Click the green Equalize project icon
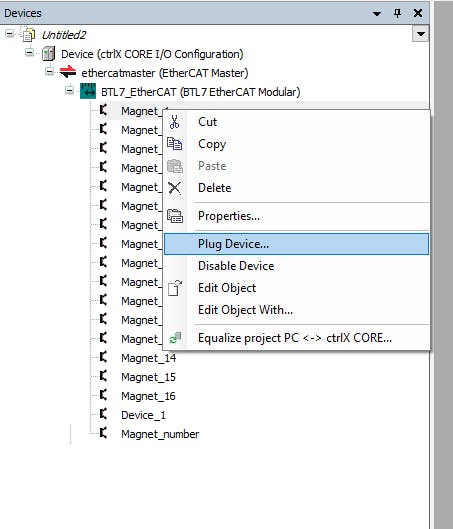 tap(175, 338)
